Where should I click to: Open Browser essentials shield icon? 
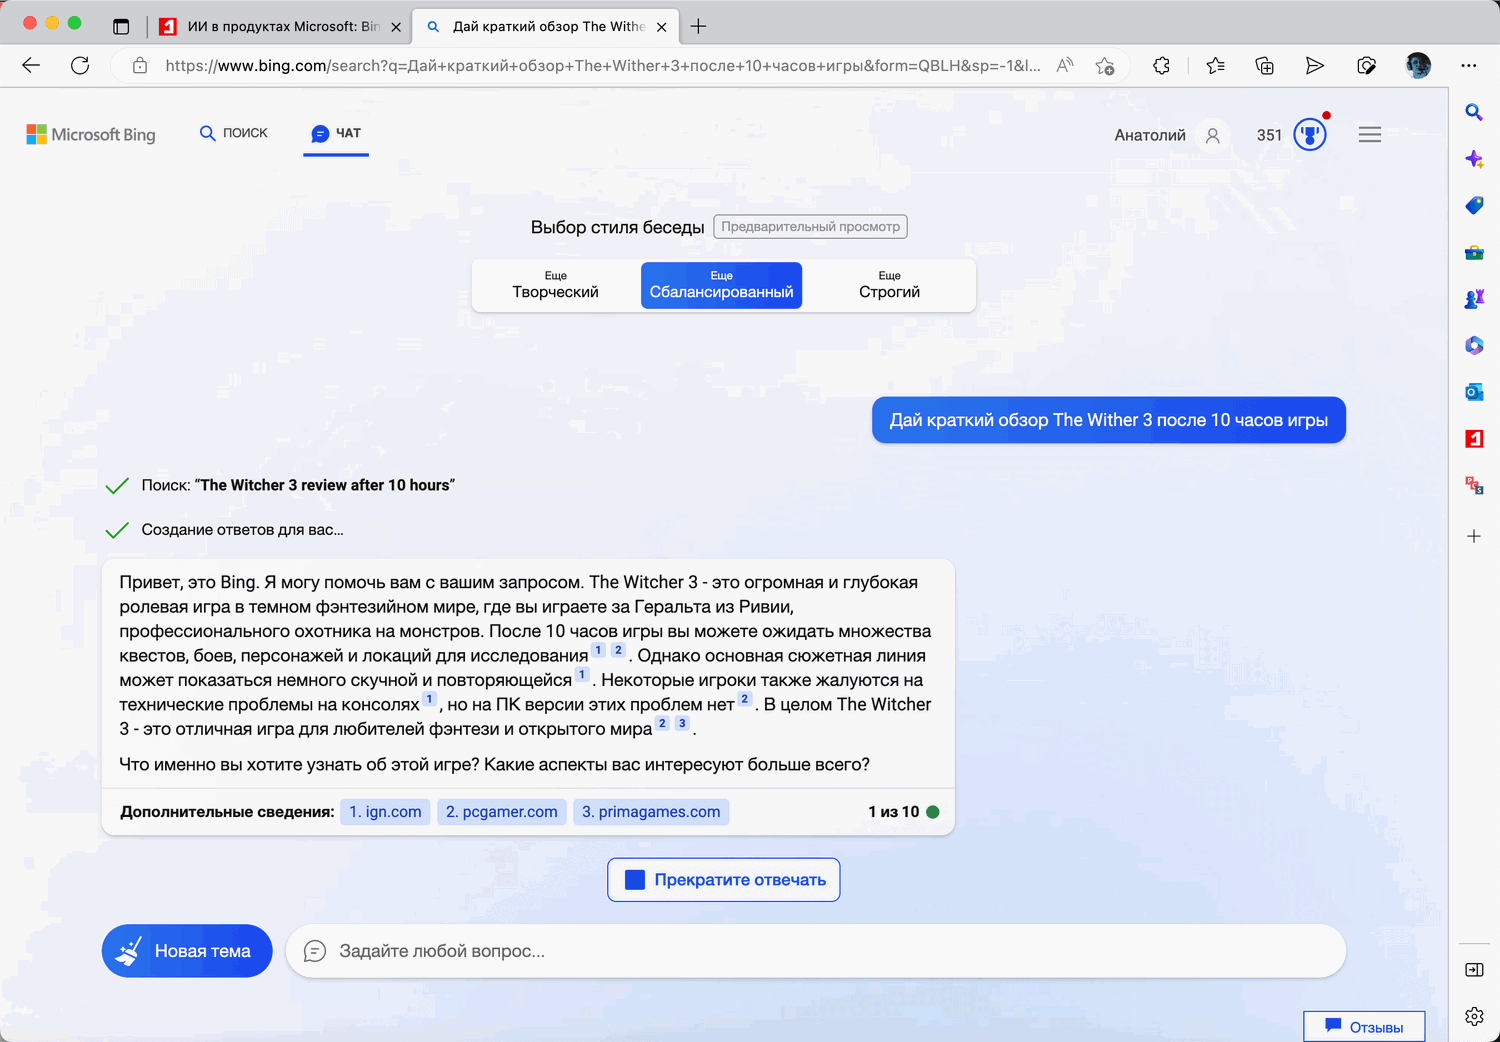point(1366,66)
